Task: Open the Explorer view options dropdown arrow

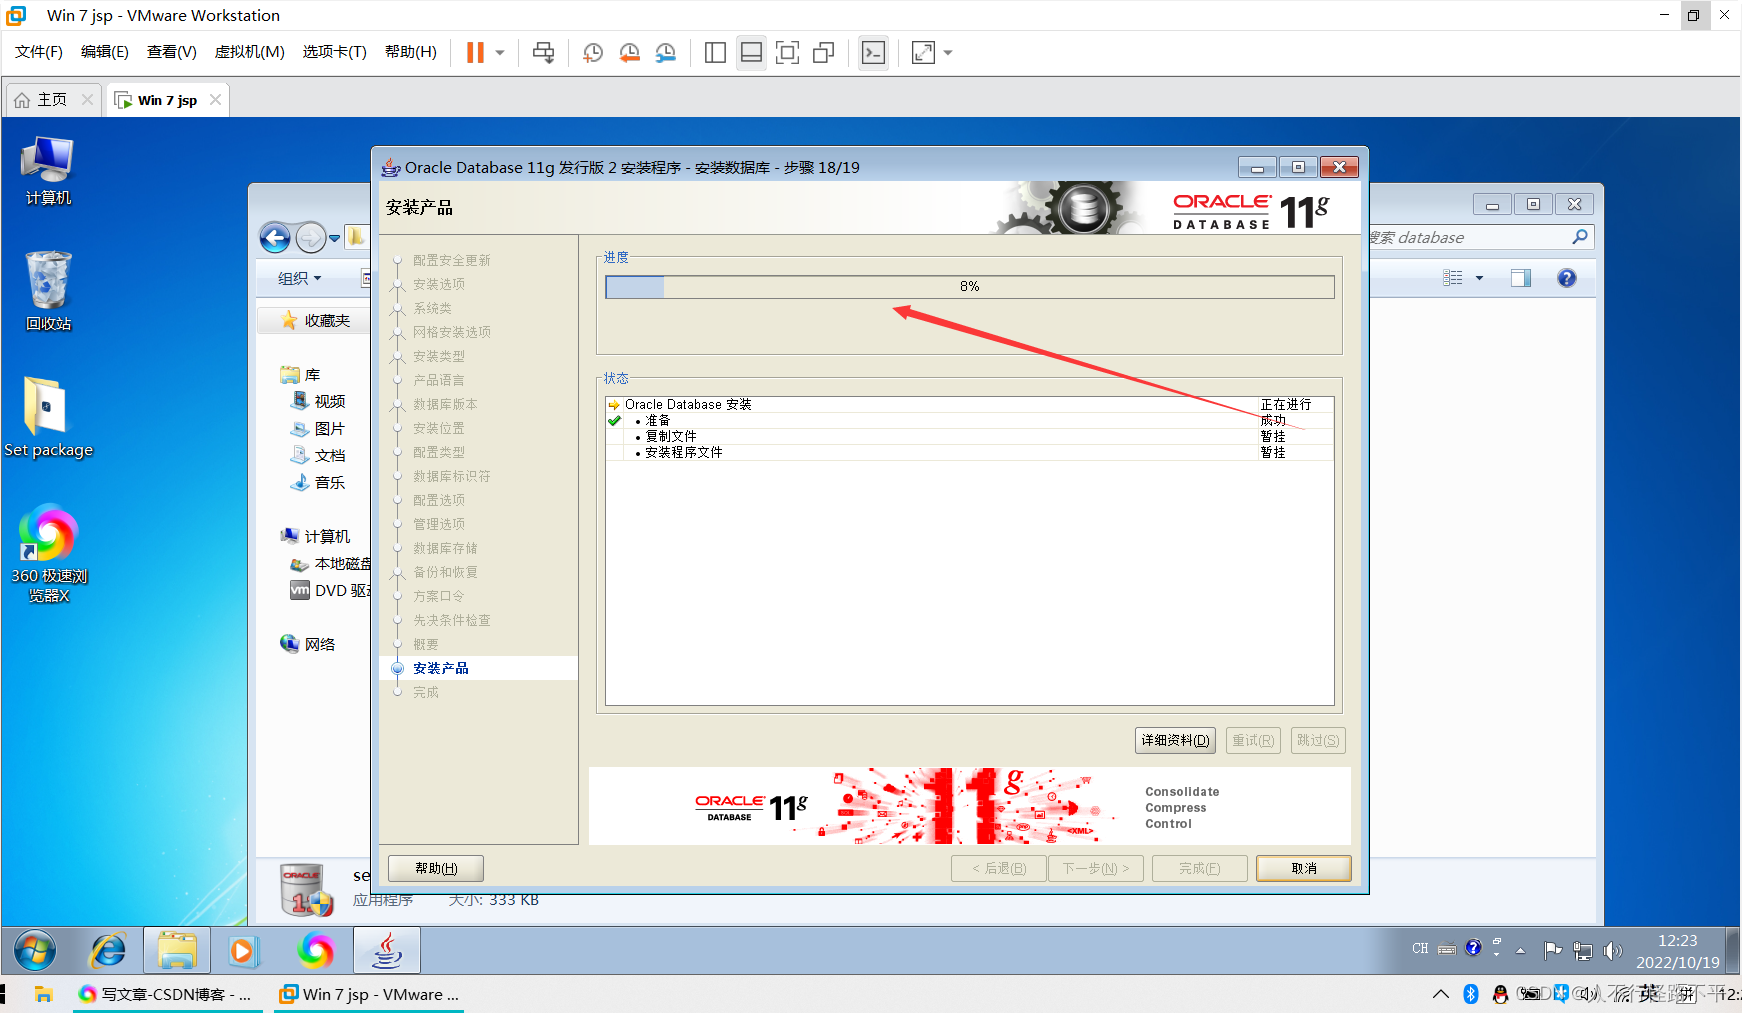Action: pyautogui.click(x=1479, y=278)
